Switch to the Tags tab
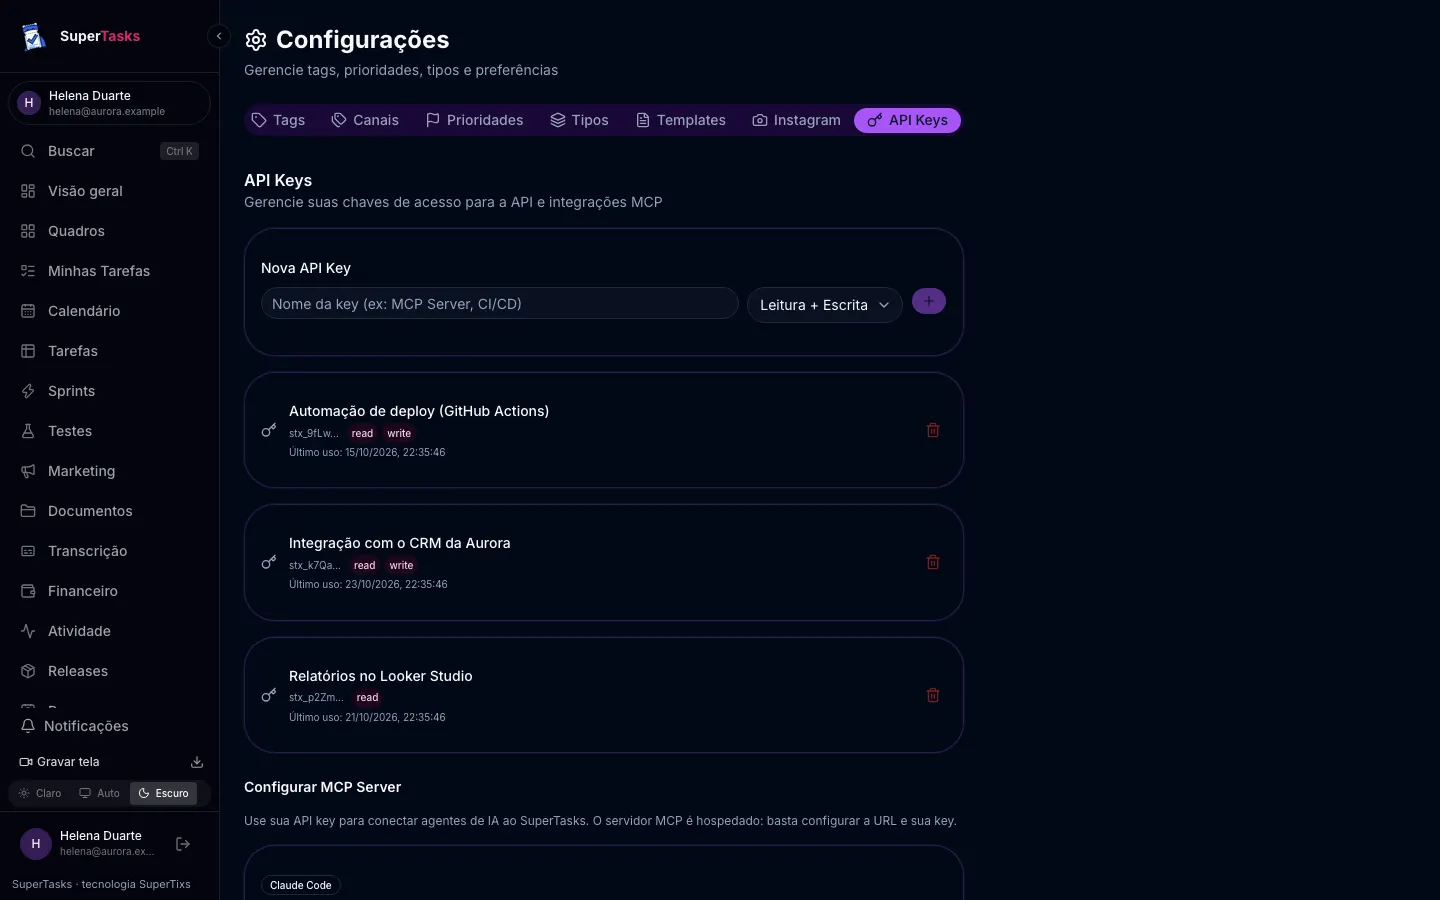 pos(278,120)
